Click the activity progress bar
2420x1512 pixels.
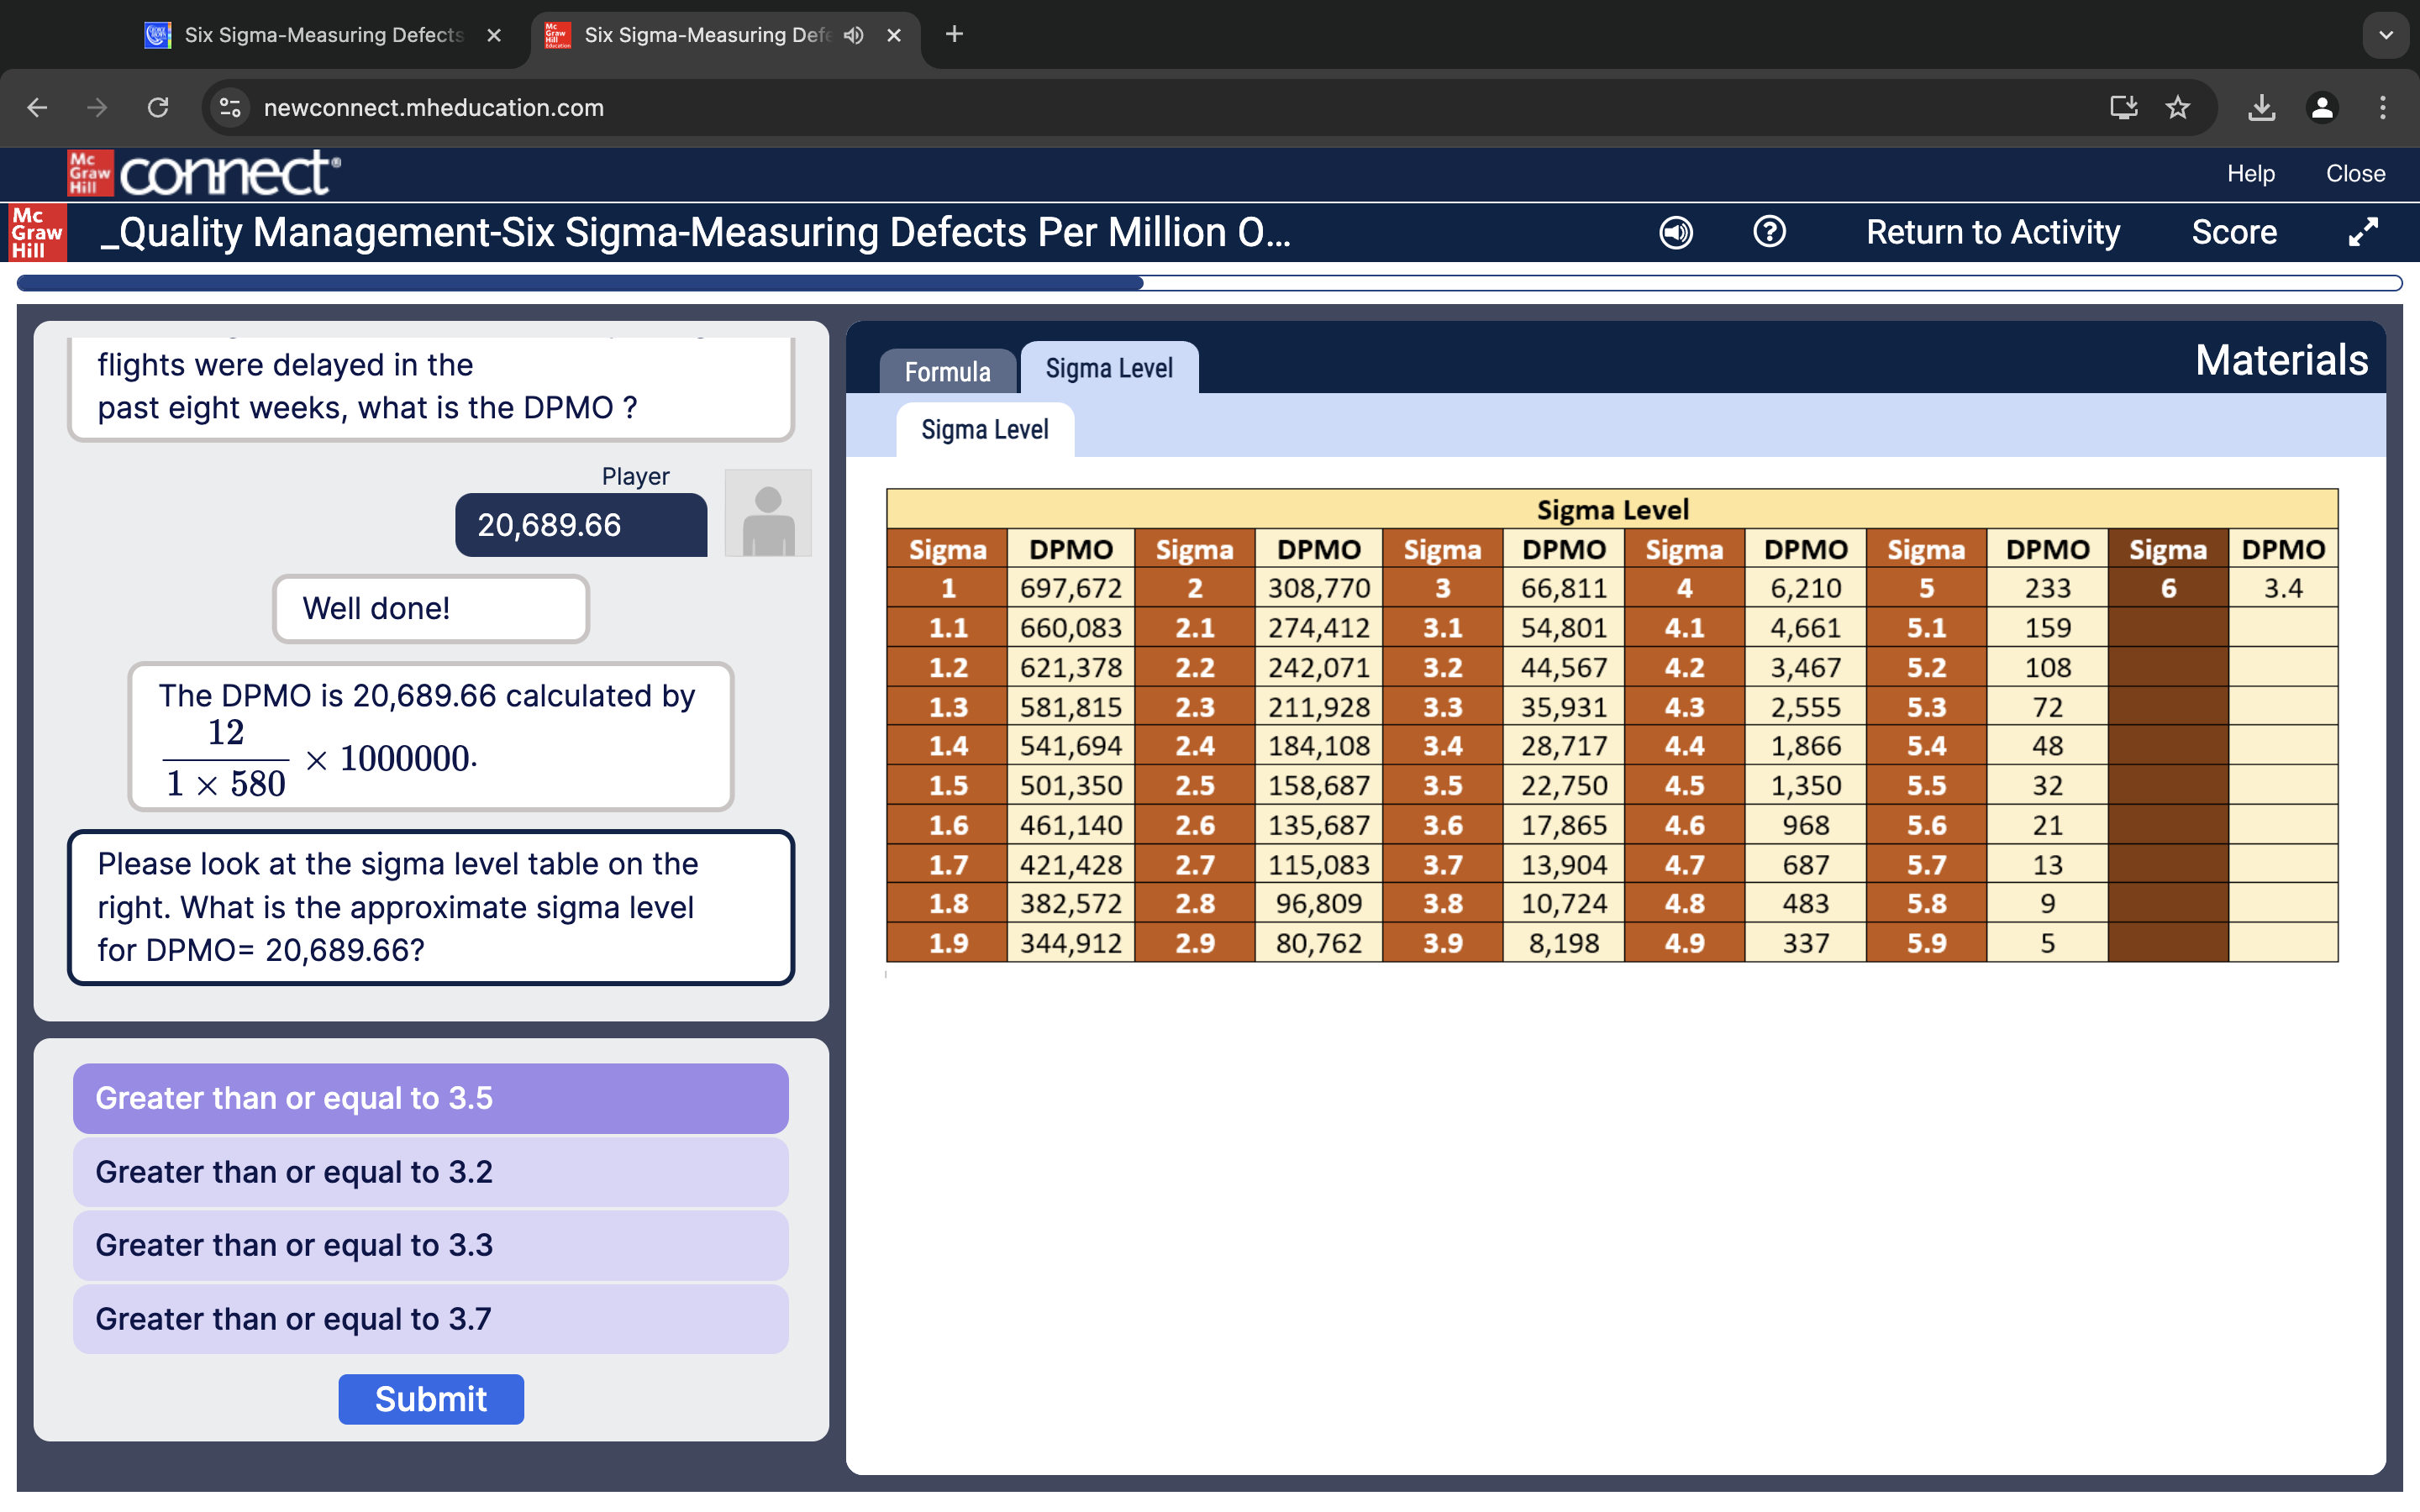pos(1209,284)
